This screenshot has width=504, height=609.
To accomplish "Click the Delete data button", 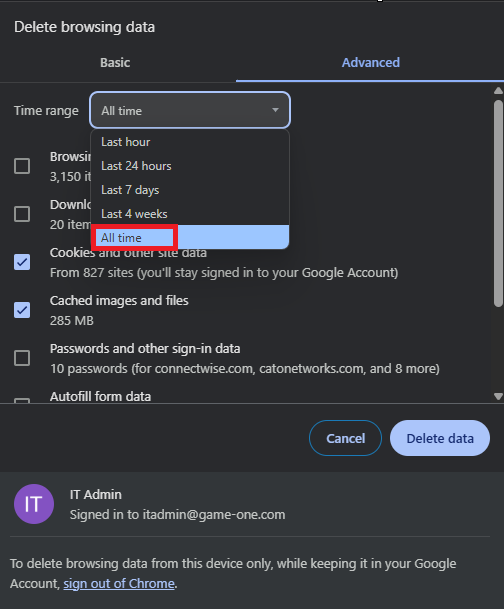I will point(440,438).
